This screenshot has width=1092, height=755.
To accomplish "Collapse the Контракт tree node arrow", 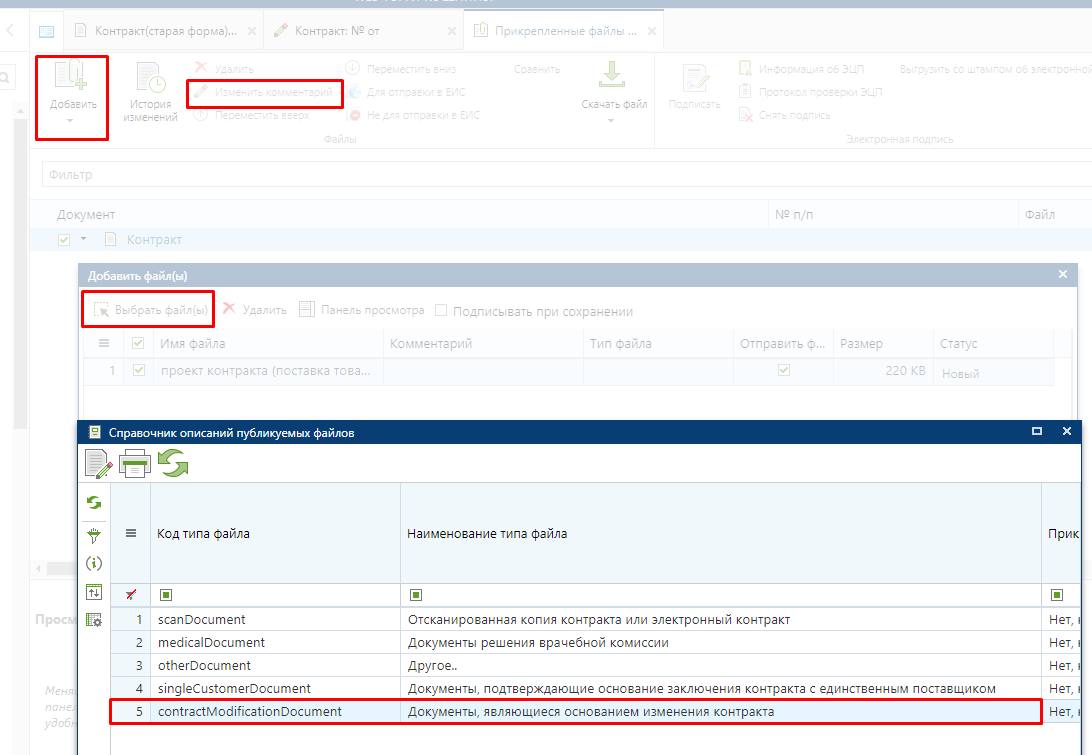I will (x=84, y=240).
